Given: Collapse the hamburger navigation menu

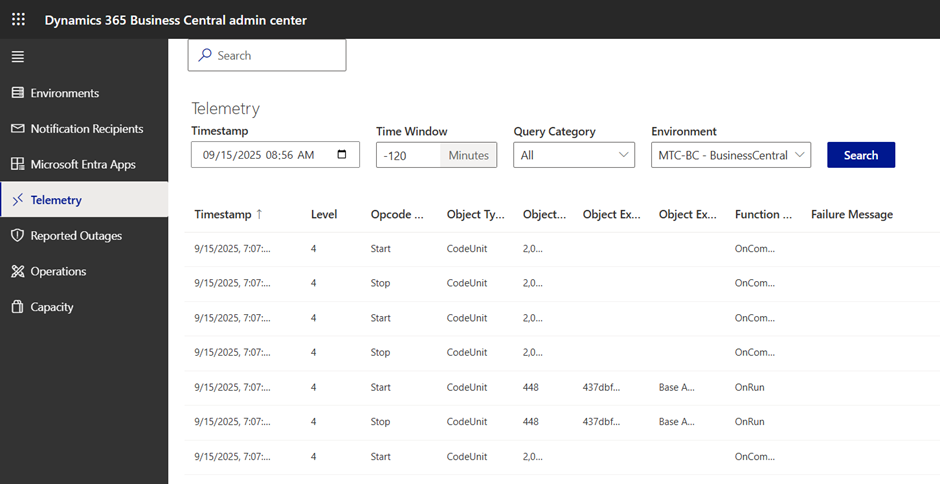Looking at the screenshot, I should point(17,56).
